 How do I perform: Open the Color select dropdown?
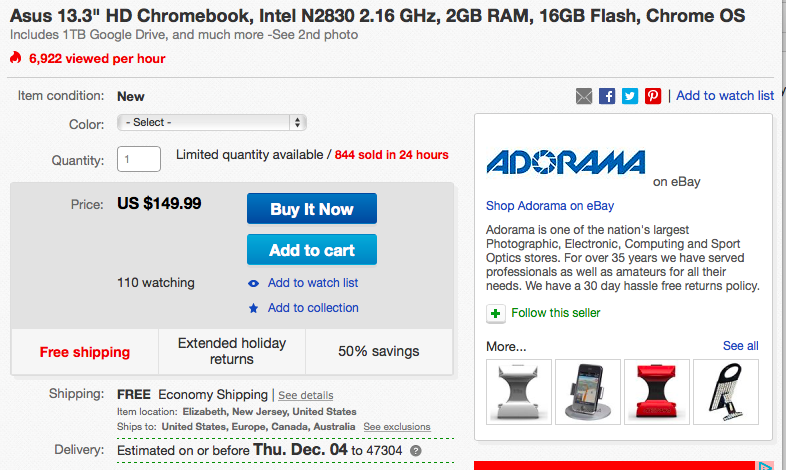[212, 122]
